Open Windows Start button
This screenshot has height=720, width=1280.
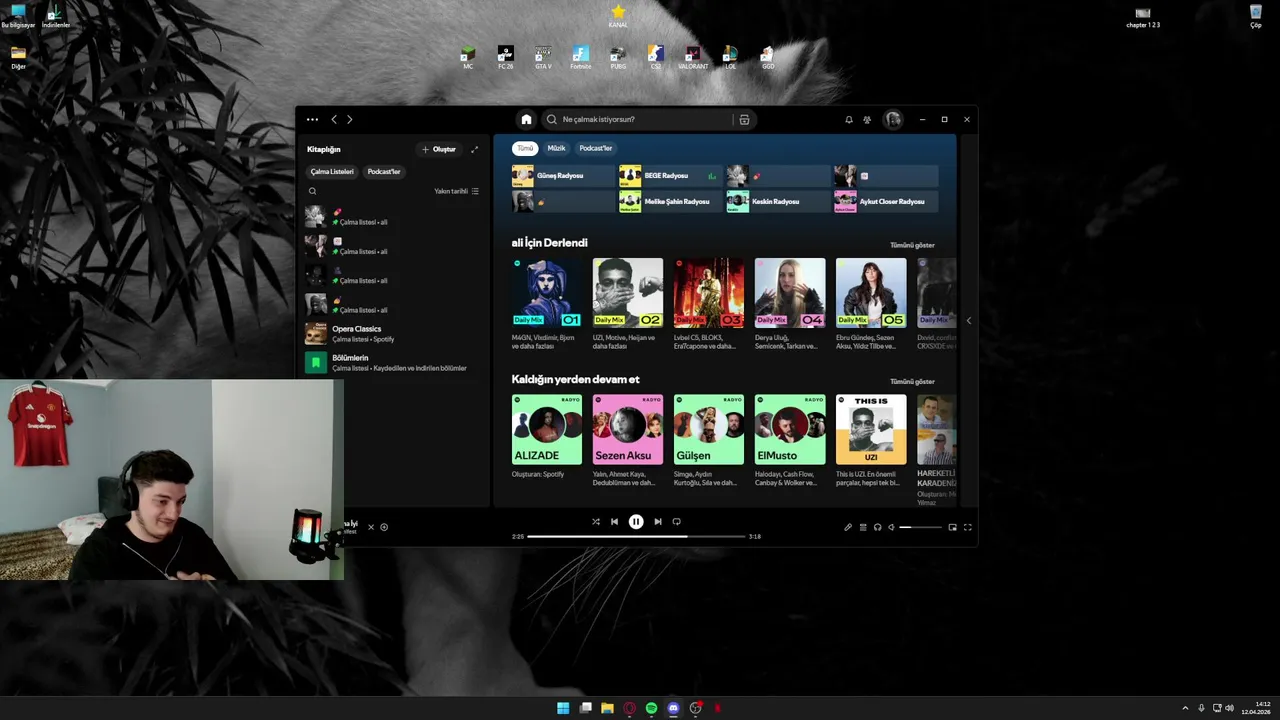(x=563, y=708)
